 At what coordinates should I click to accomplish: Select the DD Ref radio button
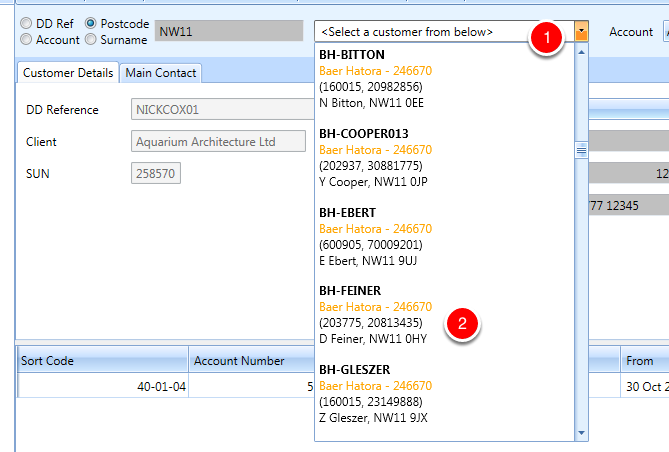(x=26, y=23)
